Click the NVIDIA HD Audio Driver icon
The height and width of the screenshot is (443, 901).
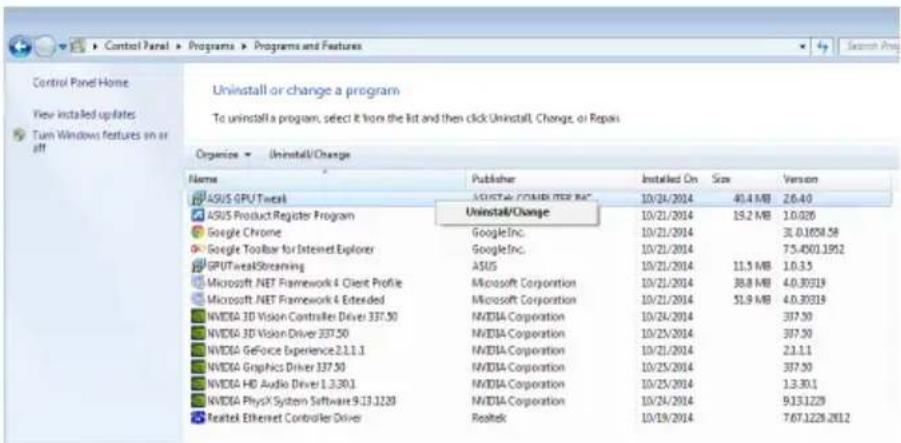coord(197,384)
